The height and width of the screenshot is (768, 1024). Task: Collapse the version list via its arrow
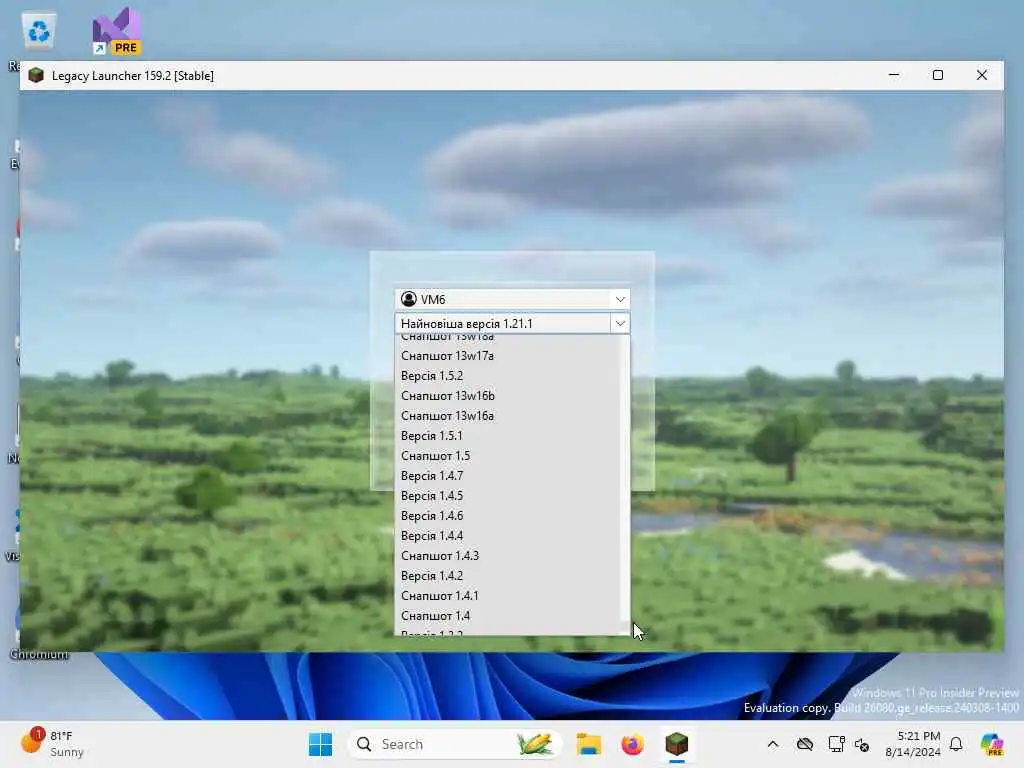pos(620,323)
